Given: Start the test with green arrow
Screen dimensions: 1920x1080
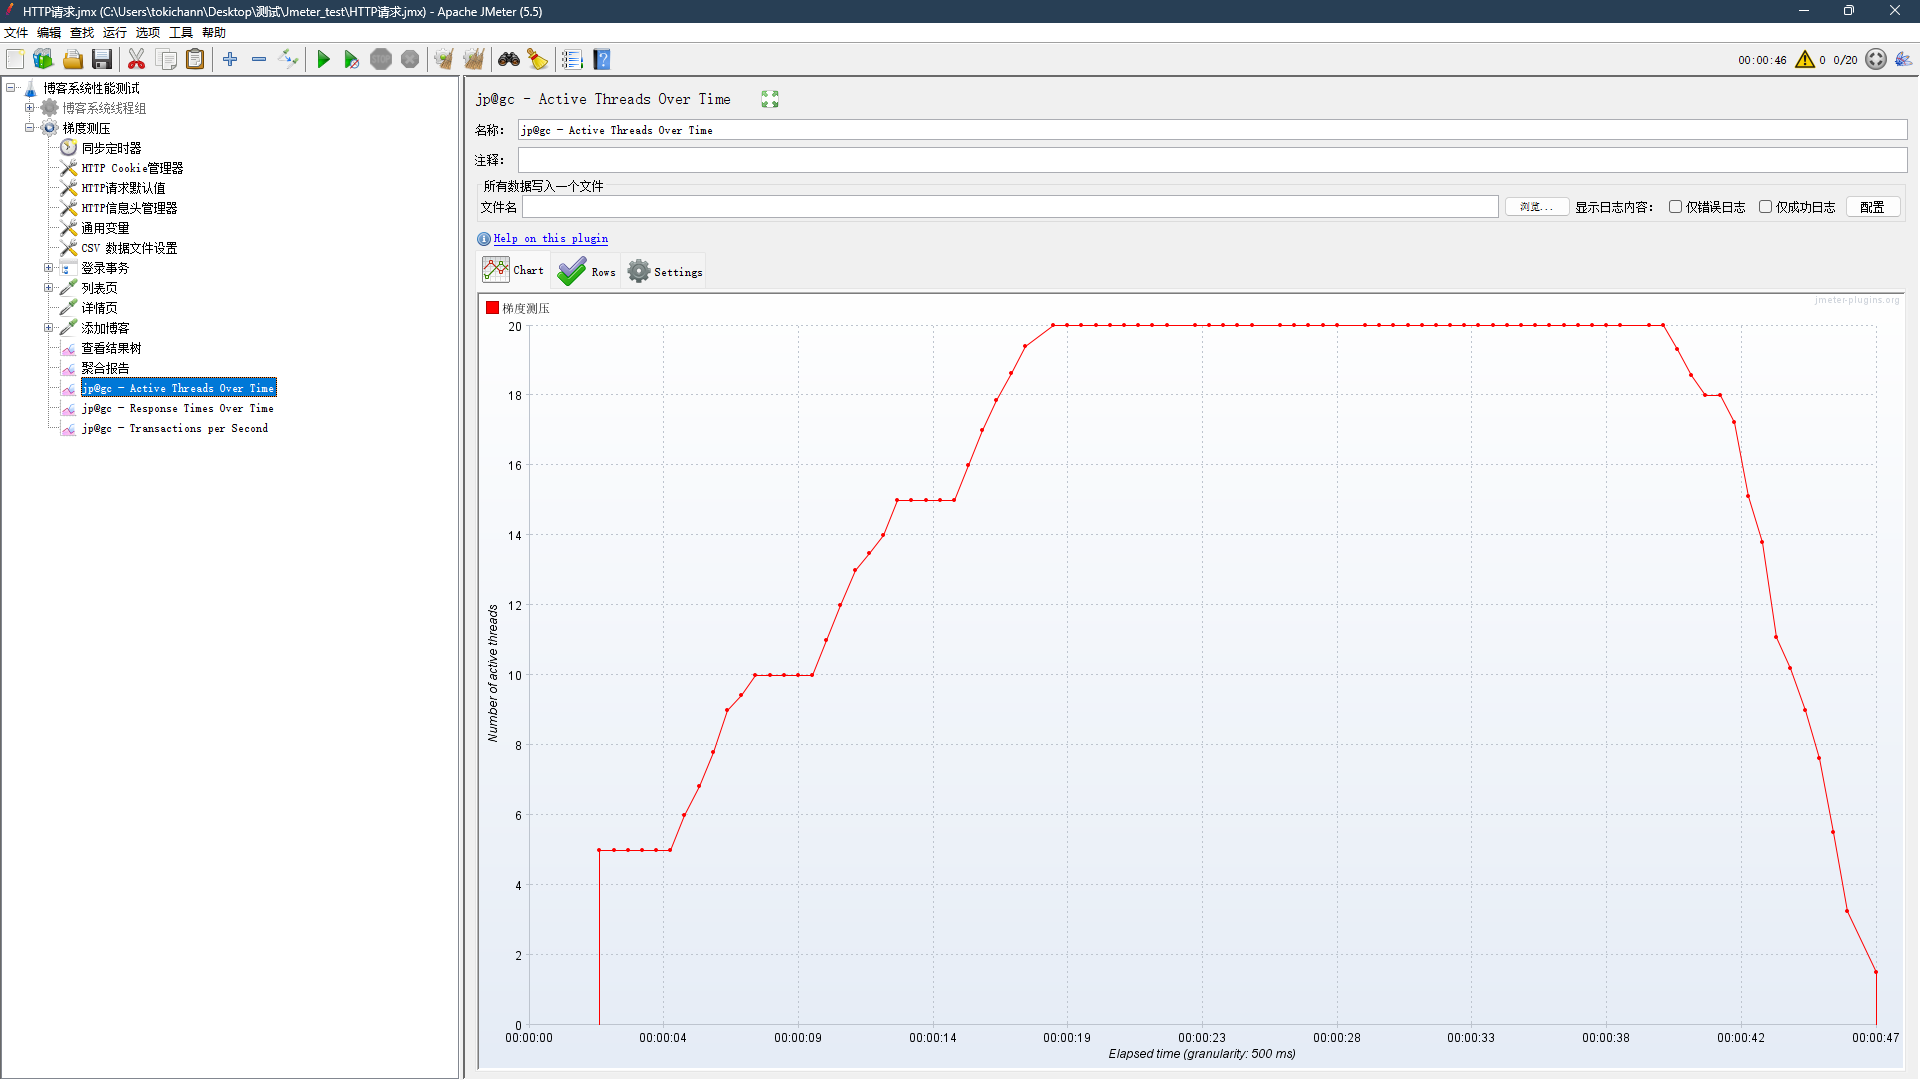Looking at the screenshot, I should (323, 60).
